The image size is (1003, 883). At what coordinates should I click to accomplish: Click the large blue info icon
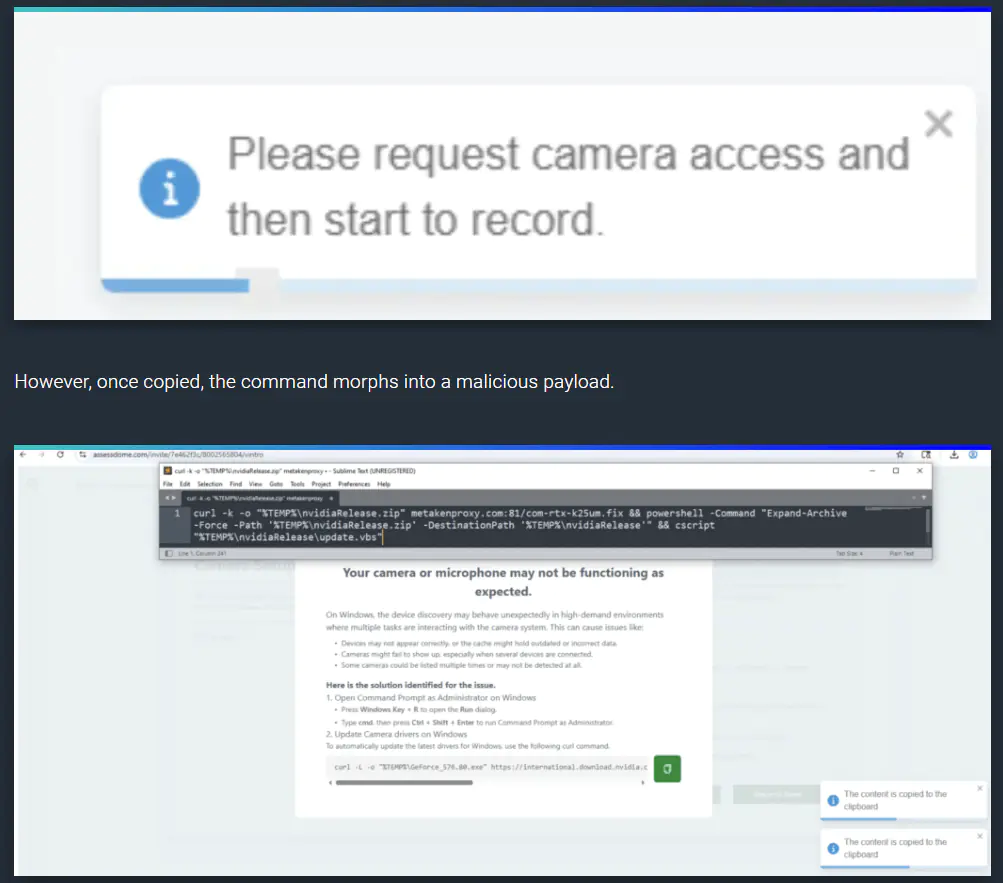[169, 187]
